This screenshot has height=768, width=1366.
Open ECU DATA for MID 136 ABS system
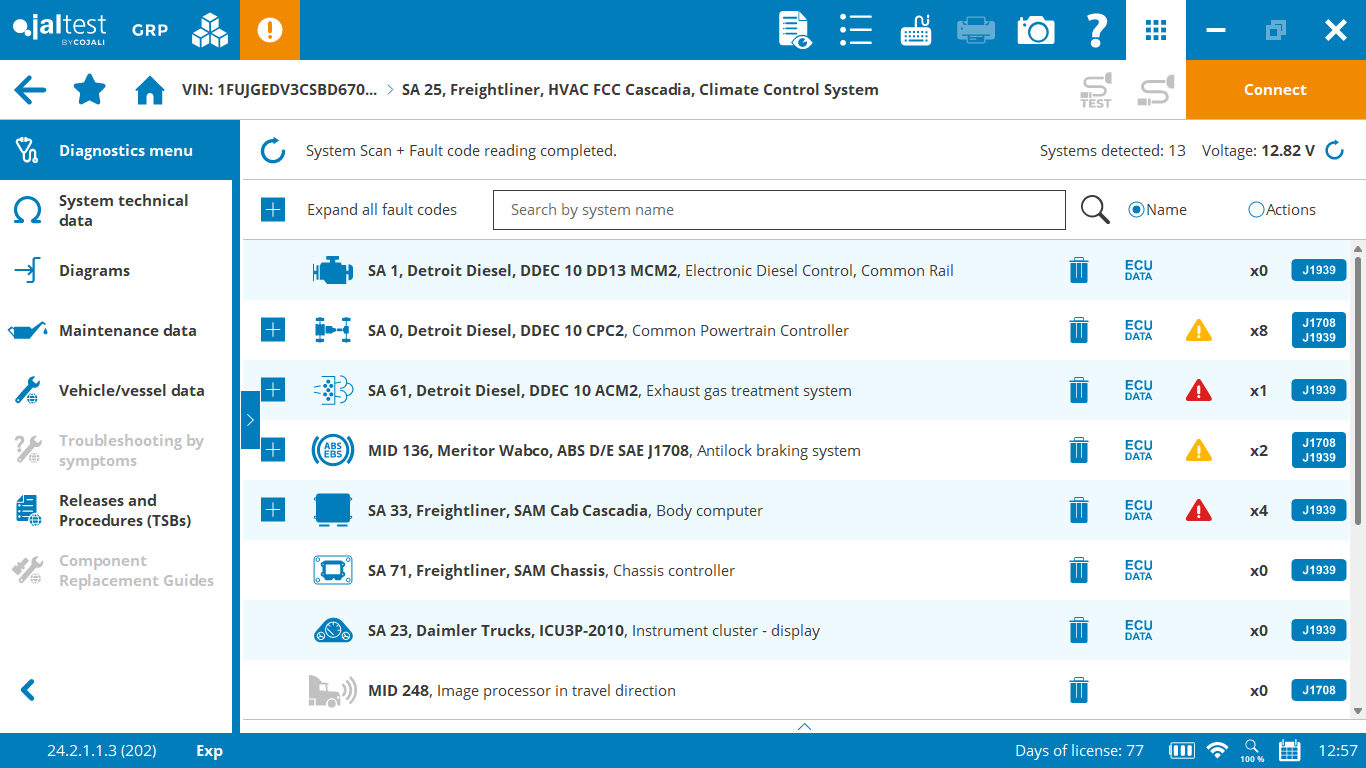1138,450
